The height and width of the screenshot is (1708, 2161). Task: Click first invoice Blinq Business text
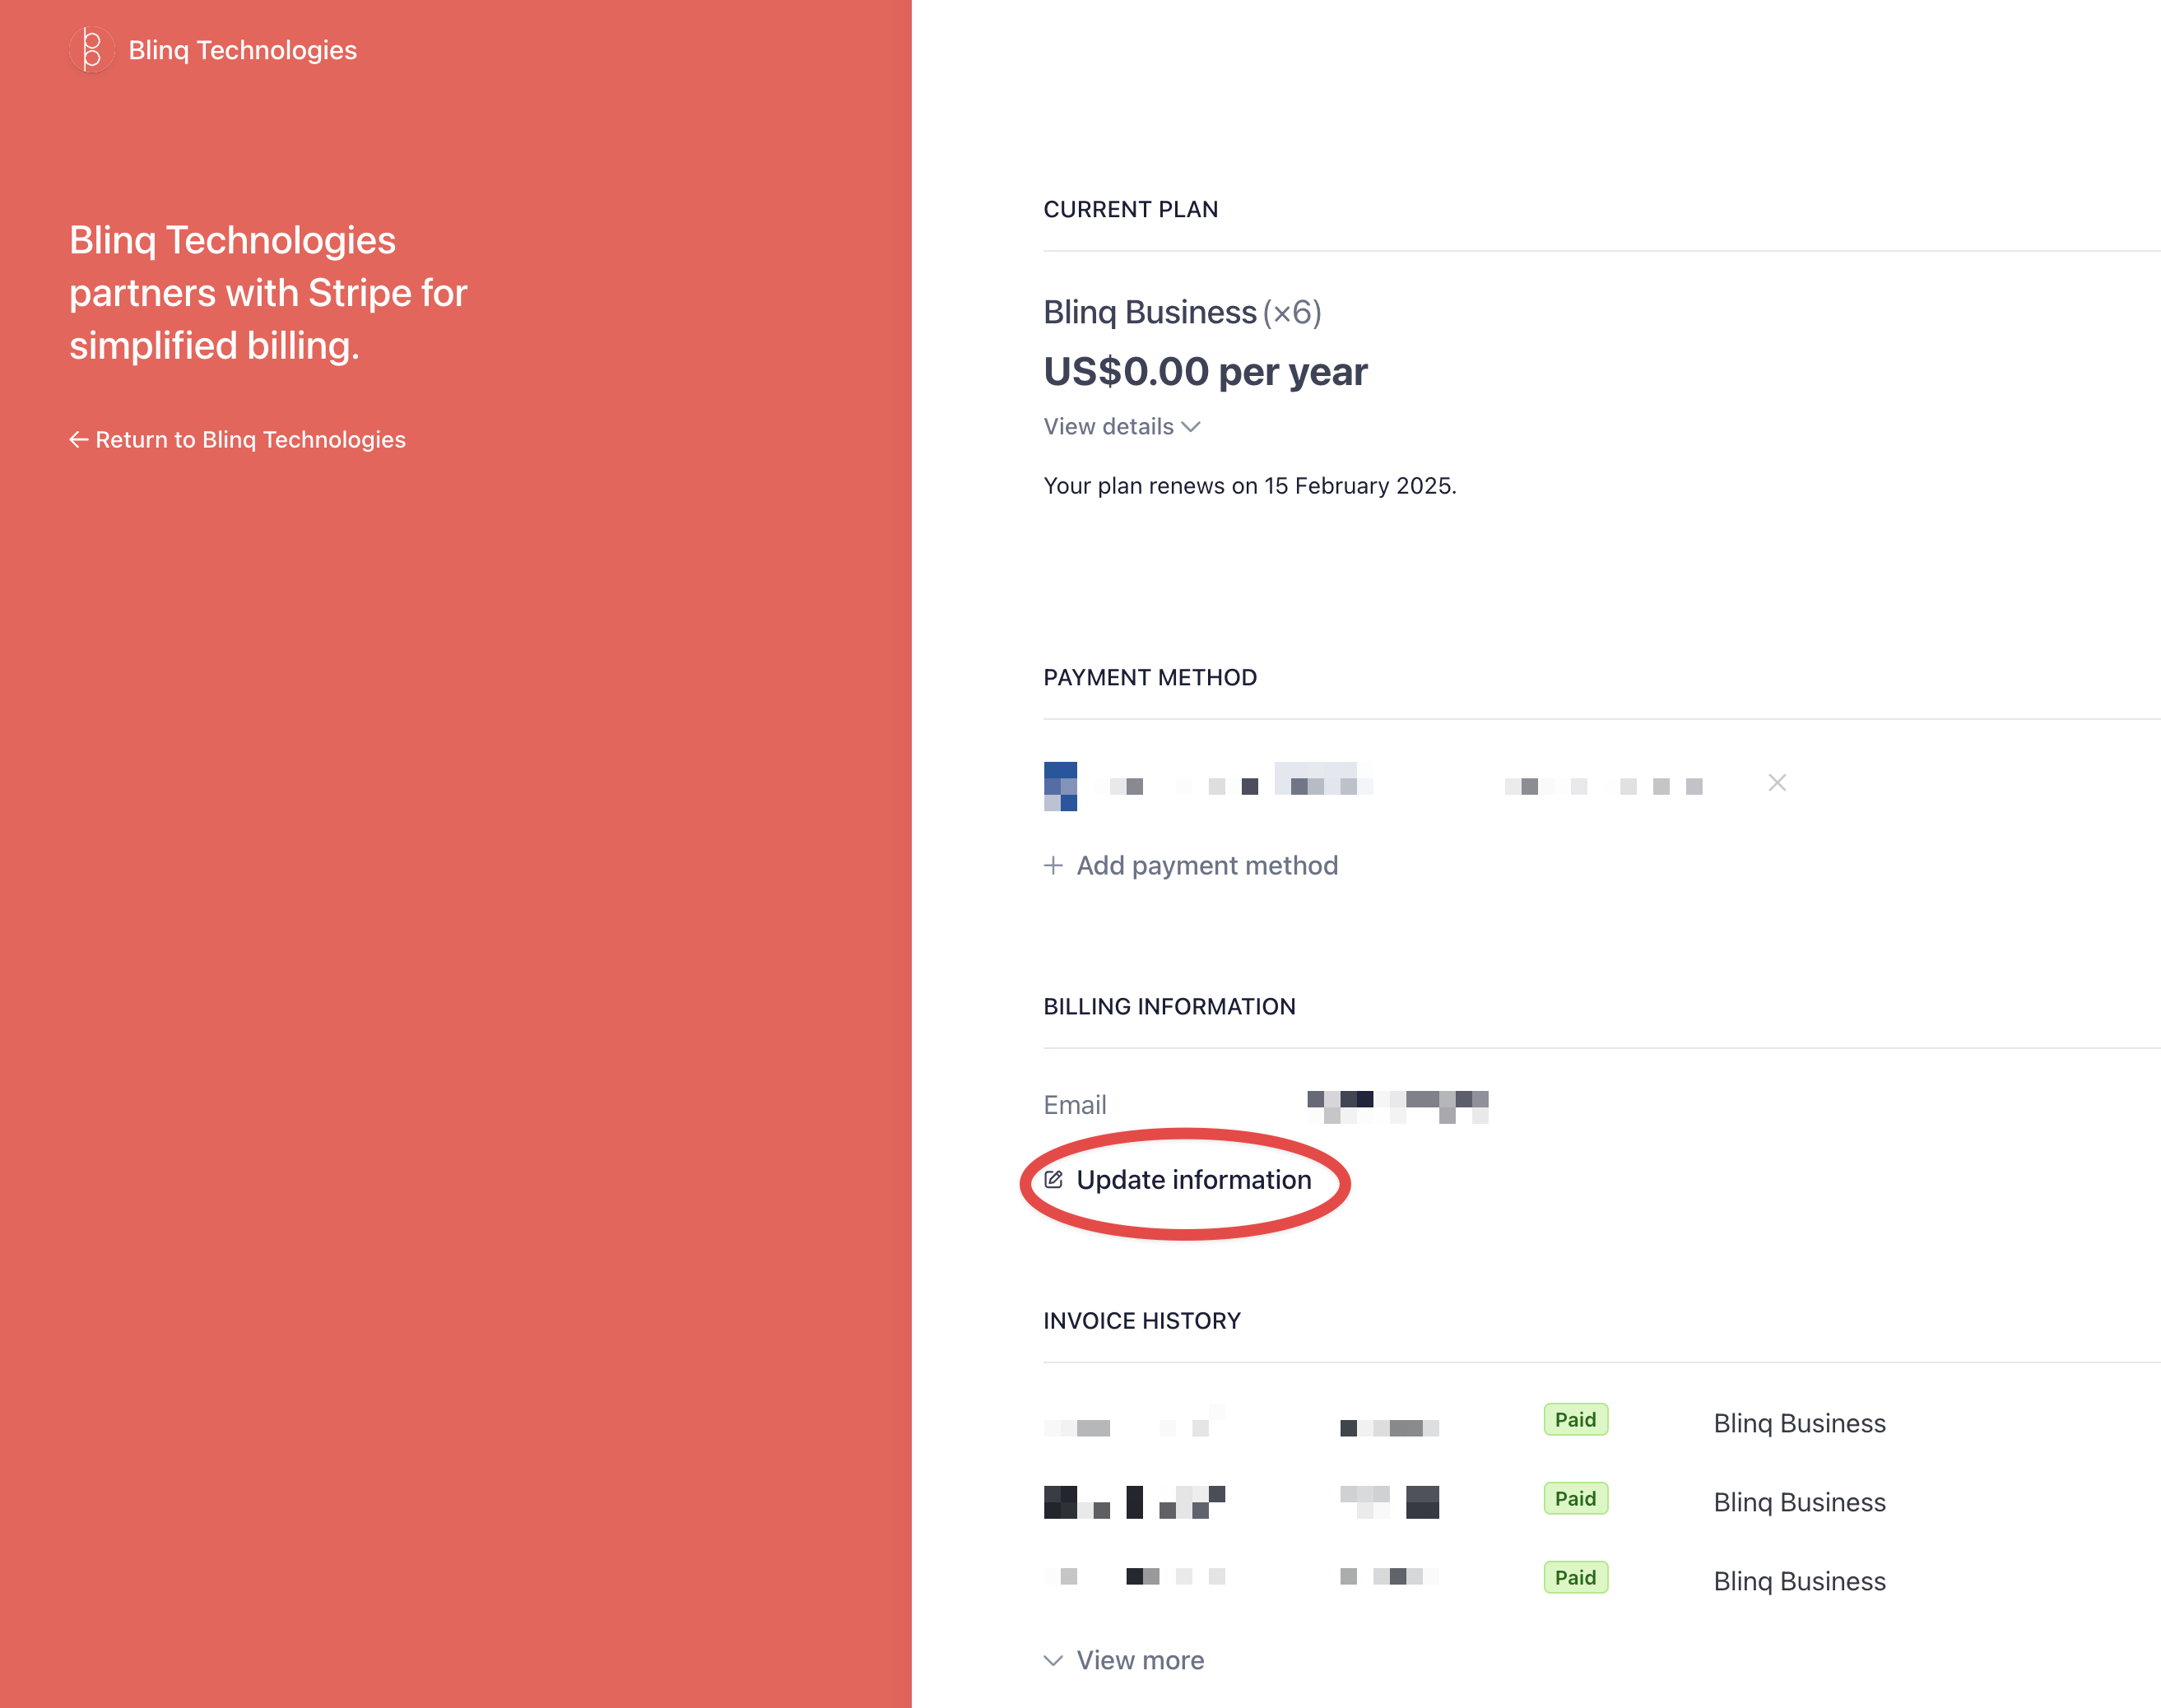click(1800, 1423)
